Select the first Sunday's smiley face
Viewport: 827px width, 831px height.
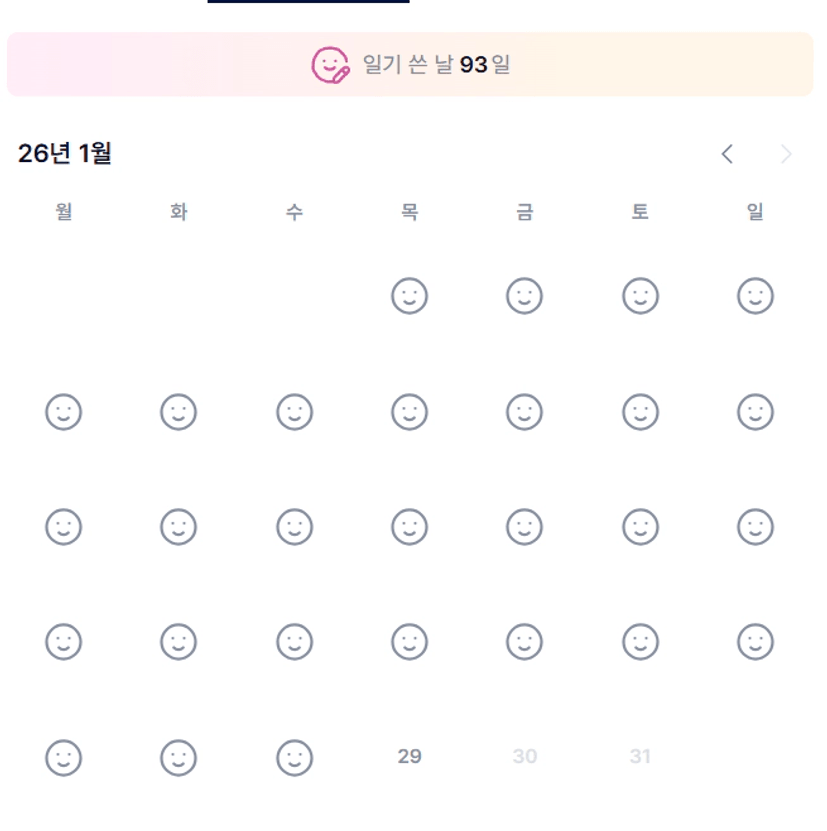[755, 296]
